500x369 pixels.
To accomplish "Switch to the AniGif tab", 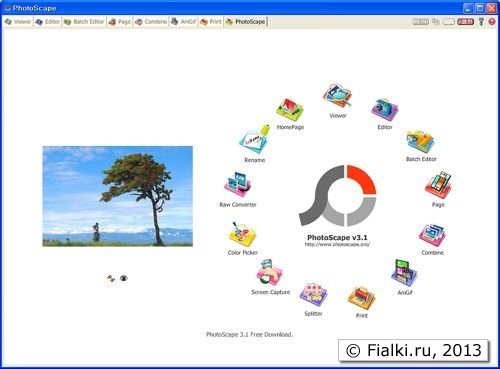I will point(183,22).
